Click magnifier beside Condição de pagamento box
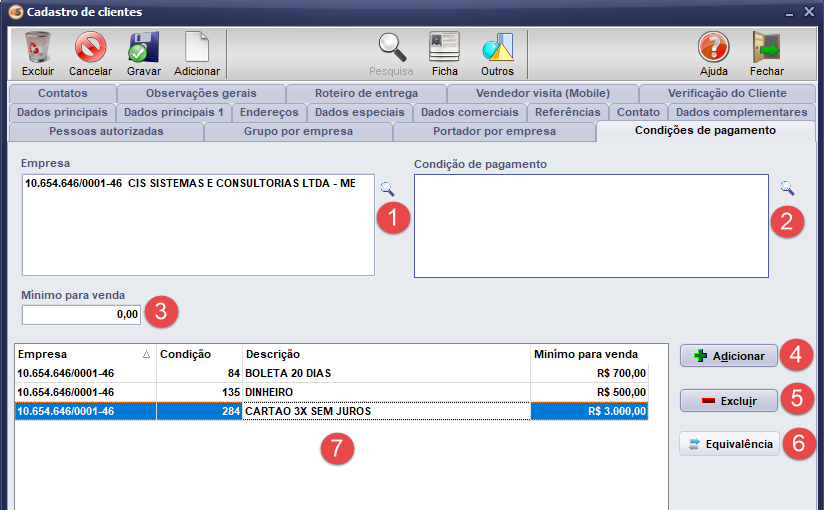This screenshot has height=510, width=824. click(x=787, y=187)
